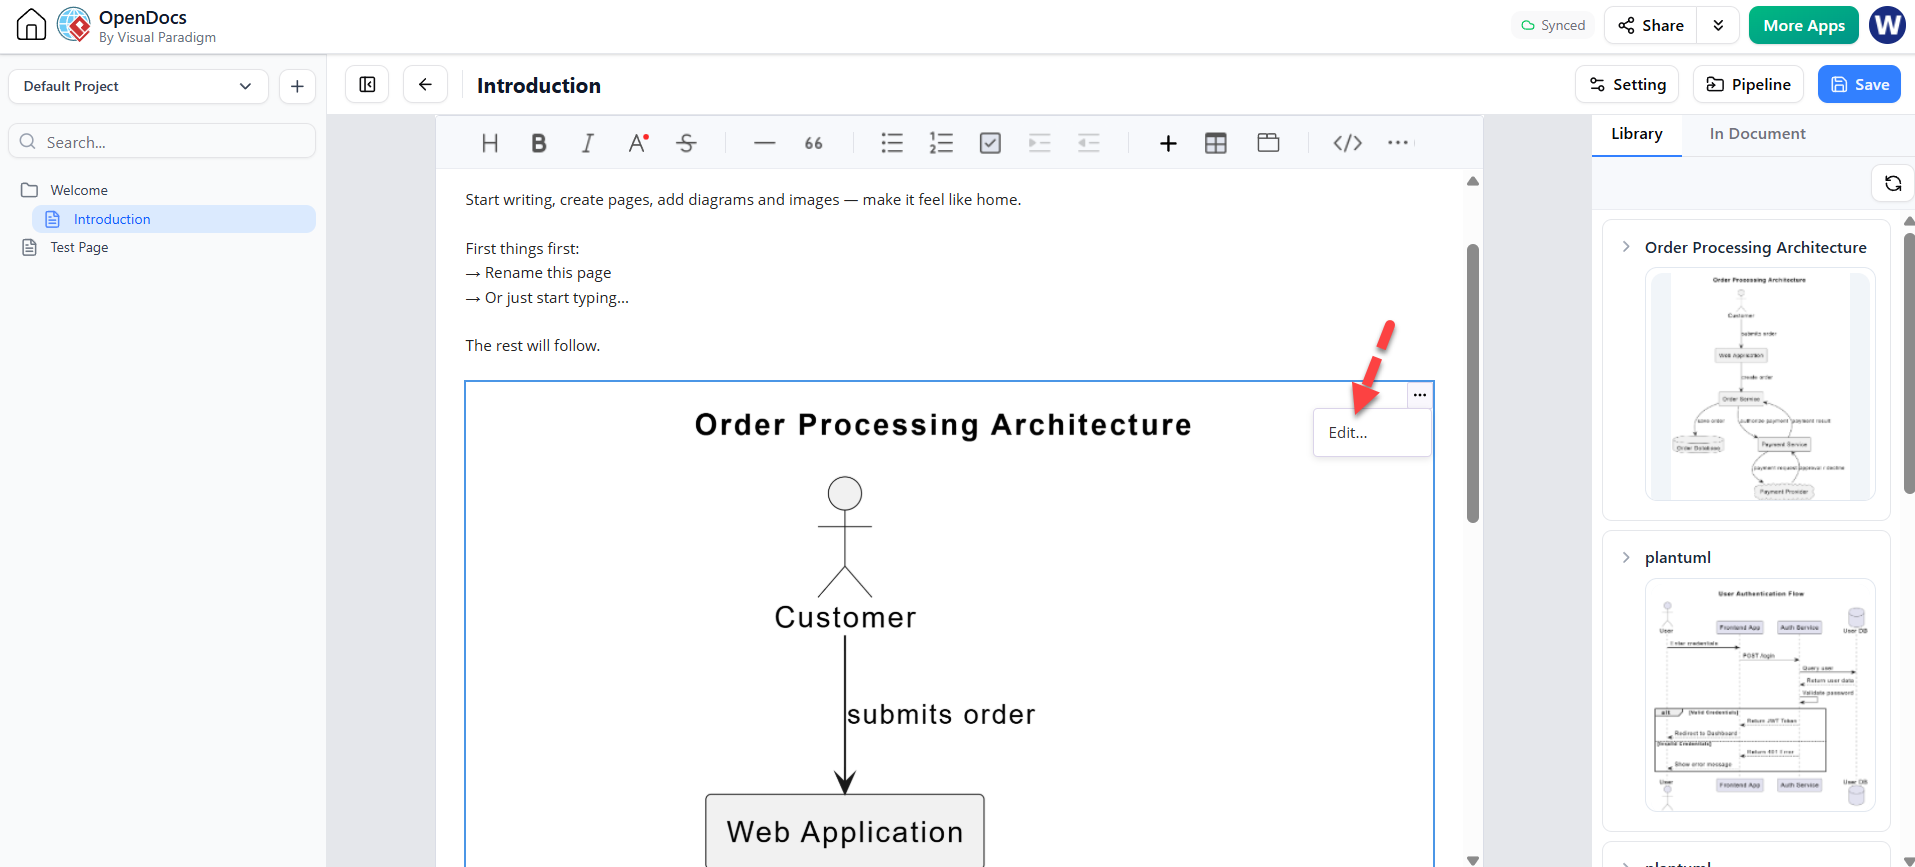Insert a horizontal rule

coord(765,143)
